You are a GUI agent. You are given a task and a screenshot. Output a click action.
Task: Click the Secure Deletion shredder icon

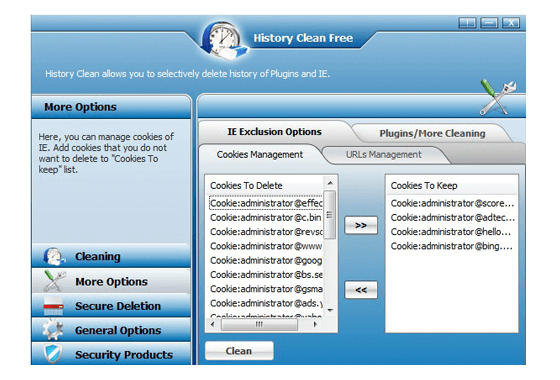(x=53, y=306)
